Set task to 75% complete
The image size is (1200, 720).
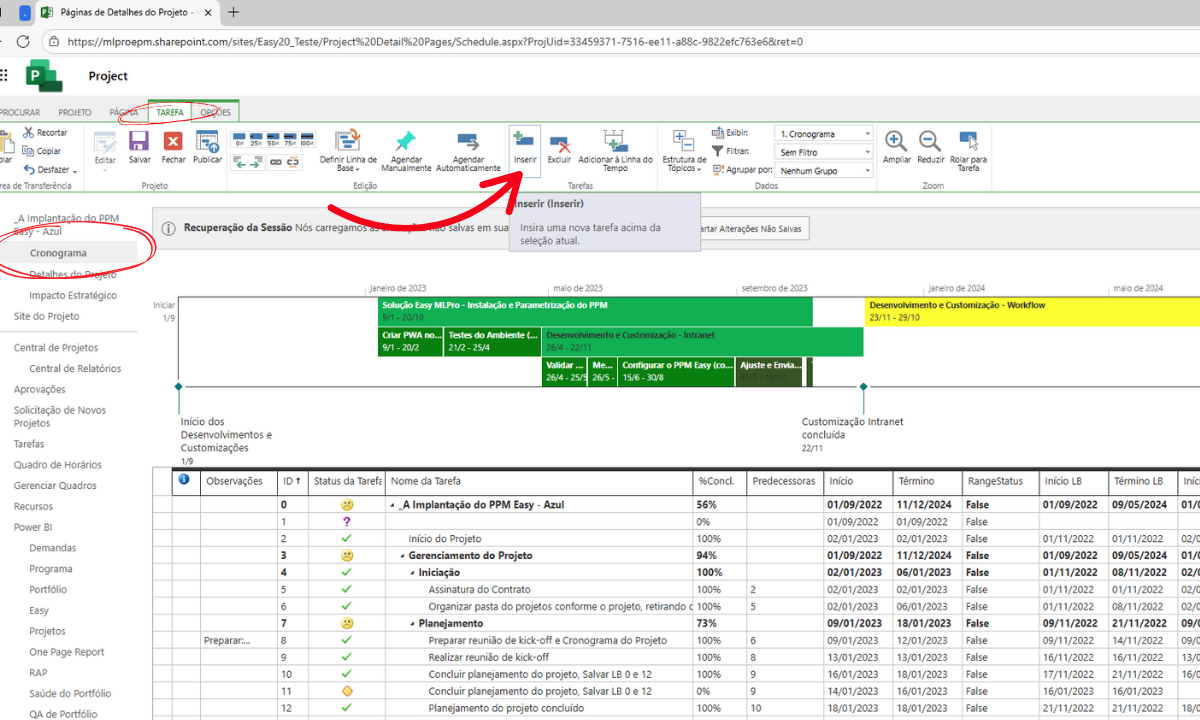pyautogui.click(x=291, y=142)
